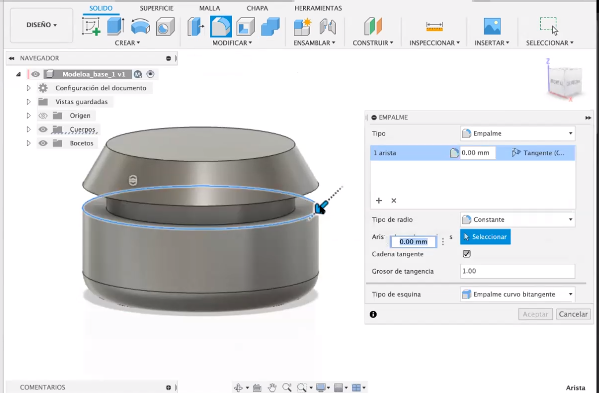Image resolution: width=599 pixels, height=393 pixels.
Task: Expand the Origen tree node
Action: tap(28, 115)
